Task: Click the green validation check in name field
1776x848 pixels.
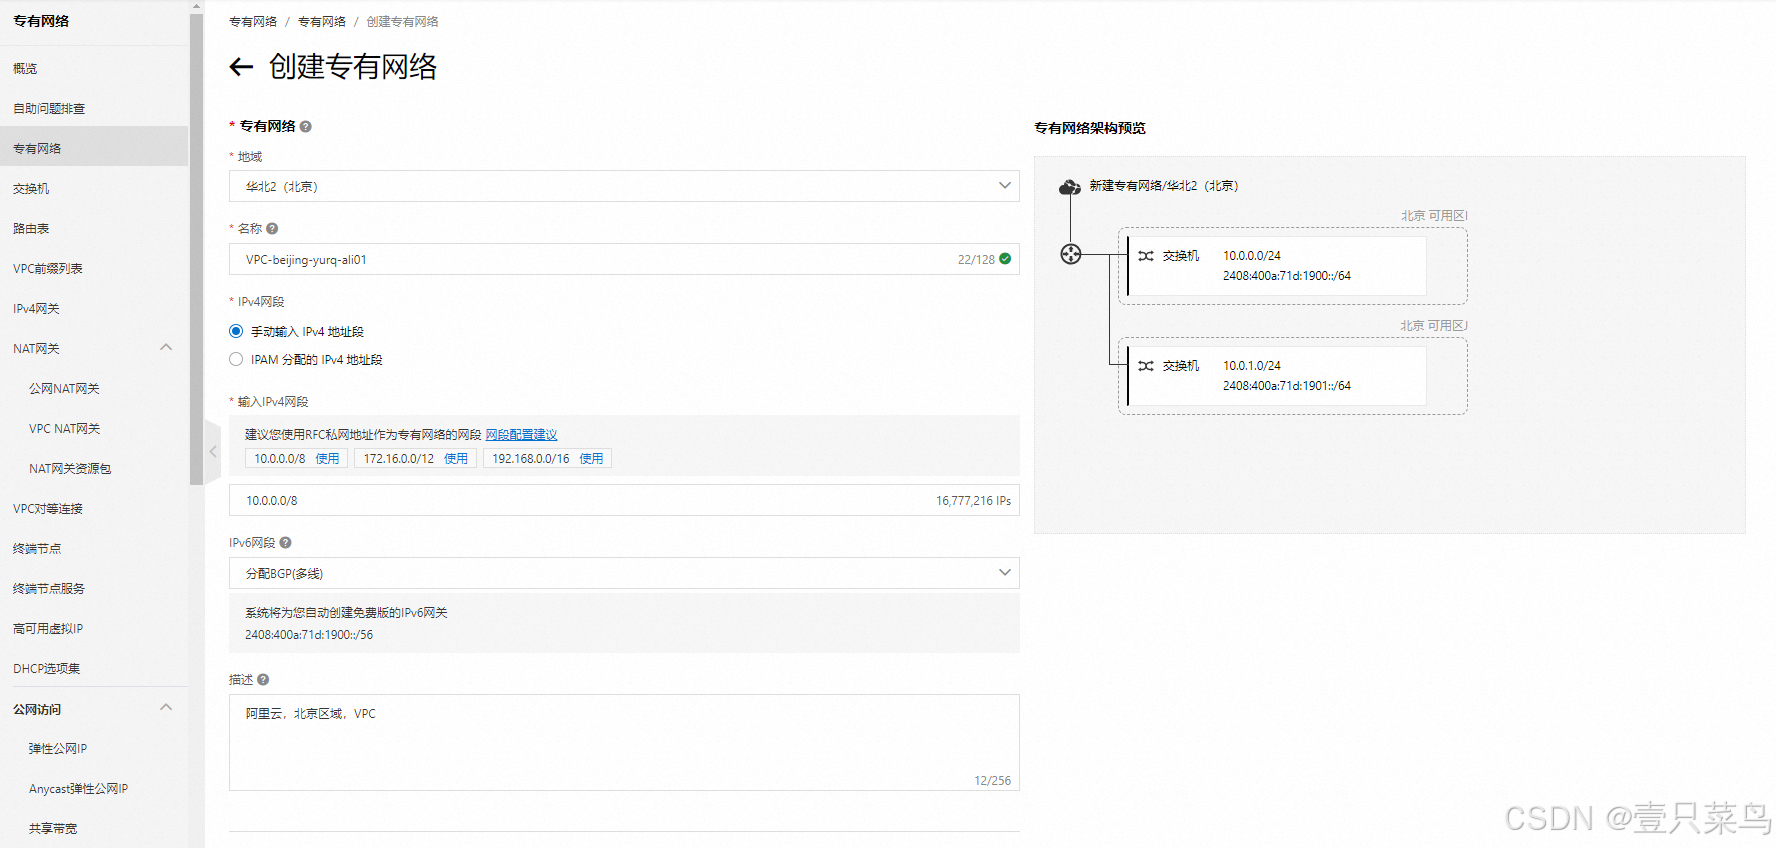Action: [1005, 259]
